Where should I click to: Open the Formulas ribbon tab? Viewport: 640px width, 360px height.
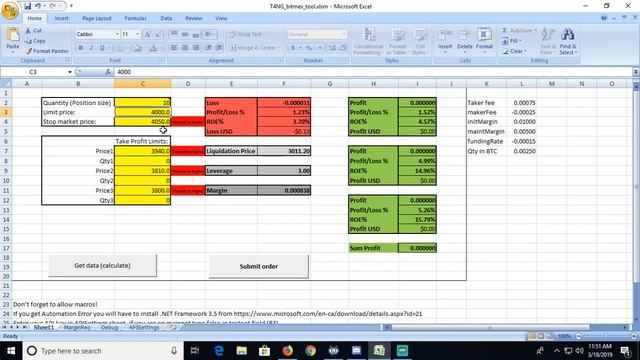tap(136, 18)
